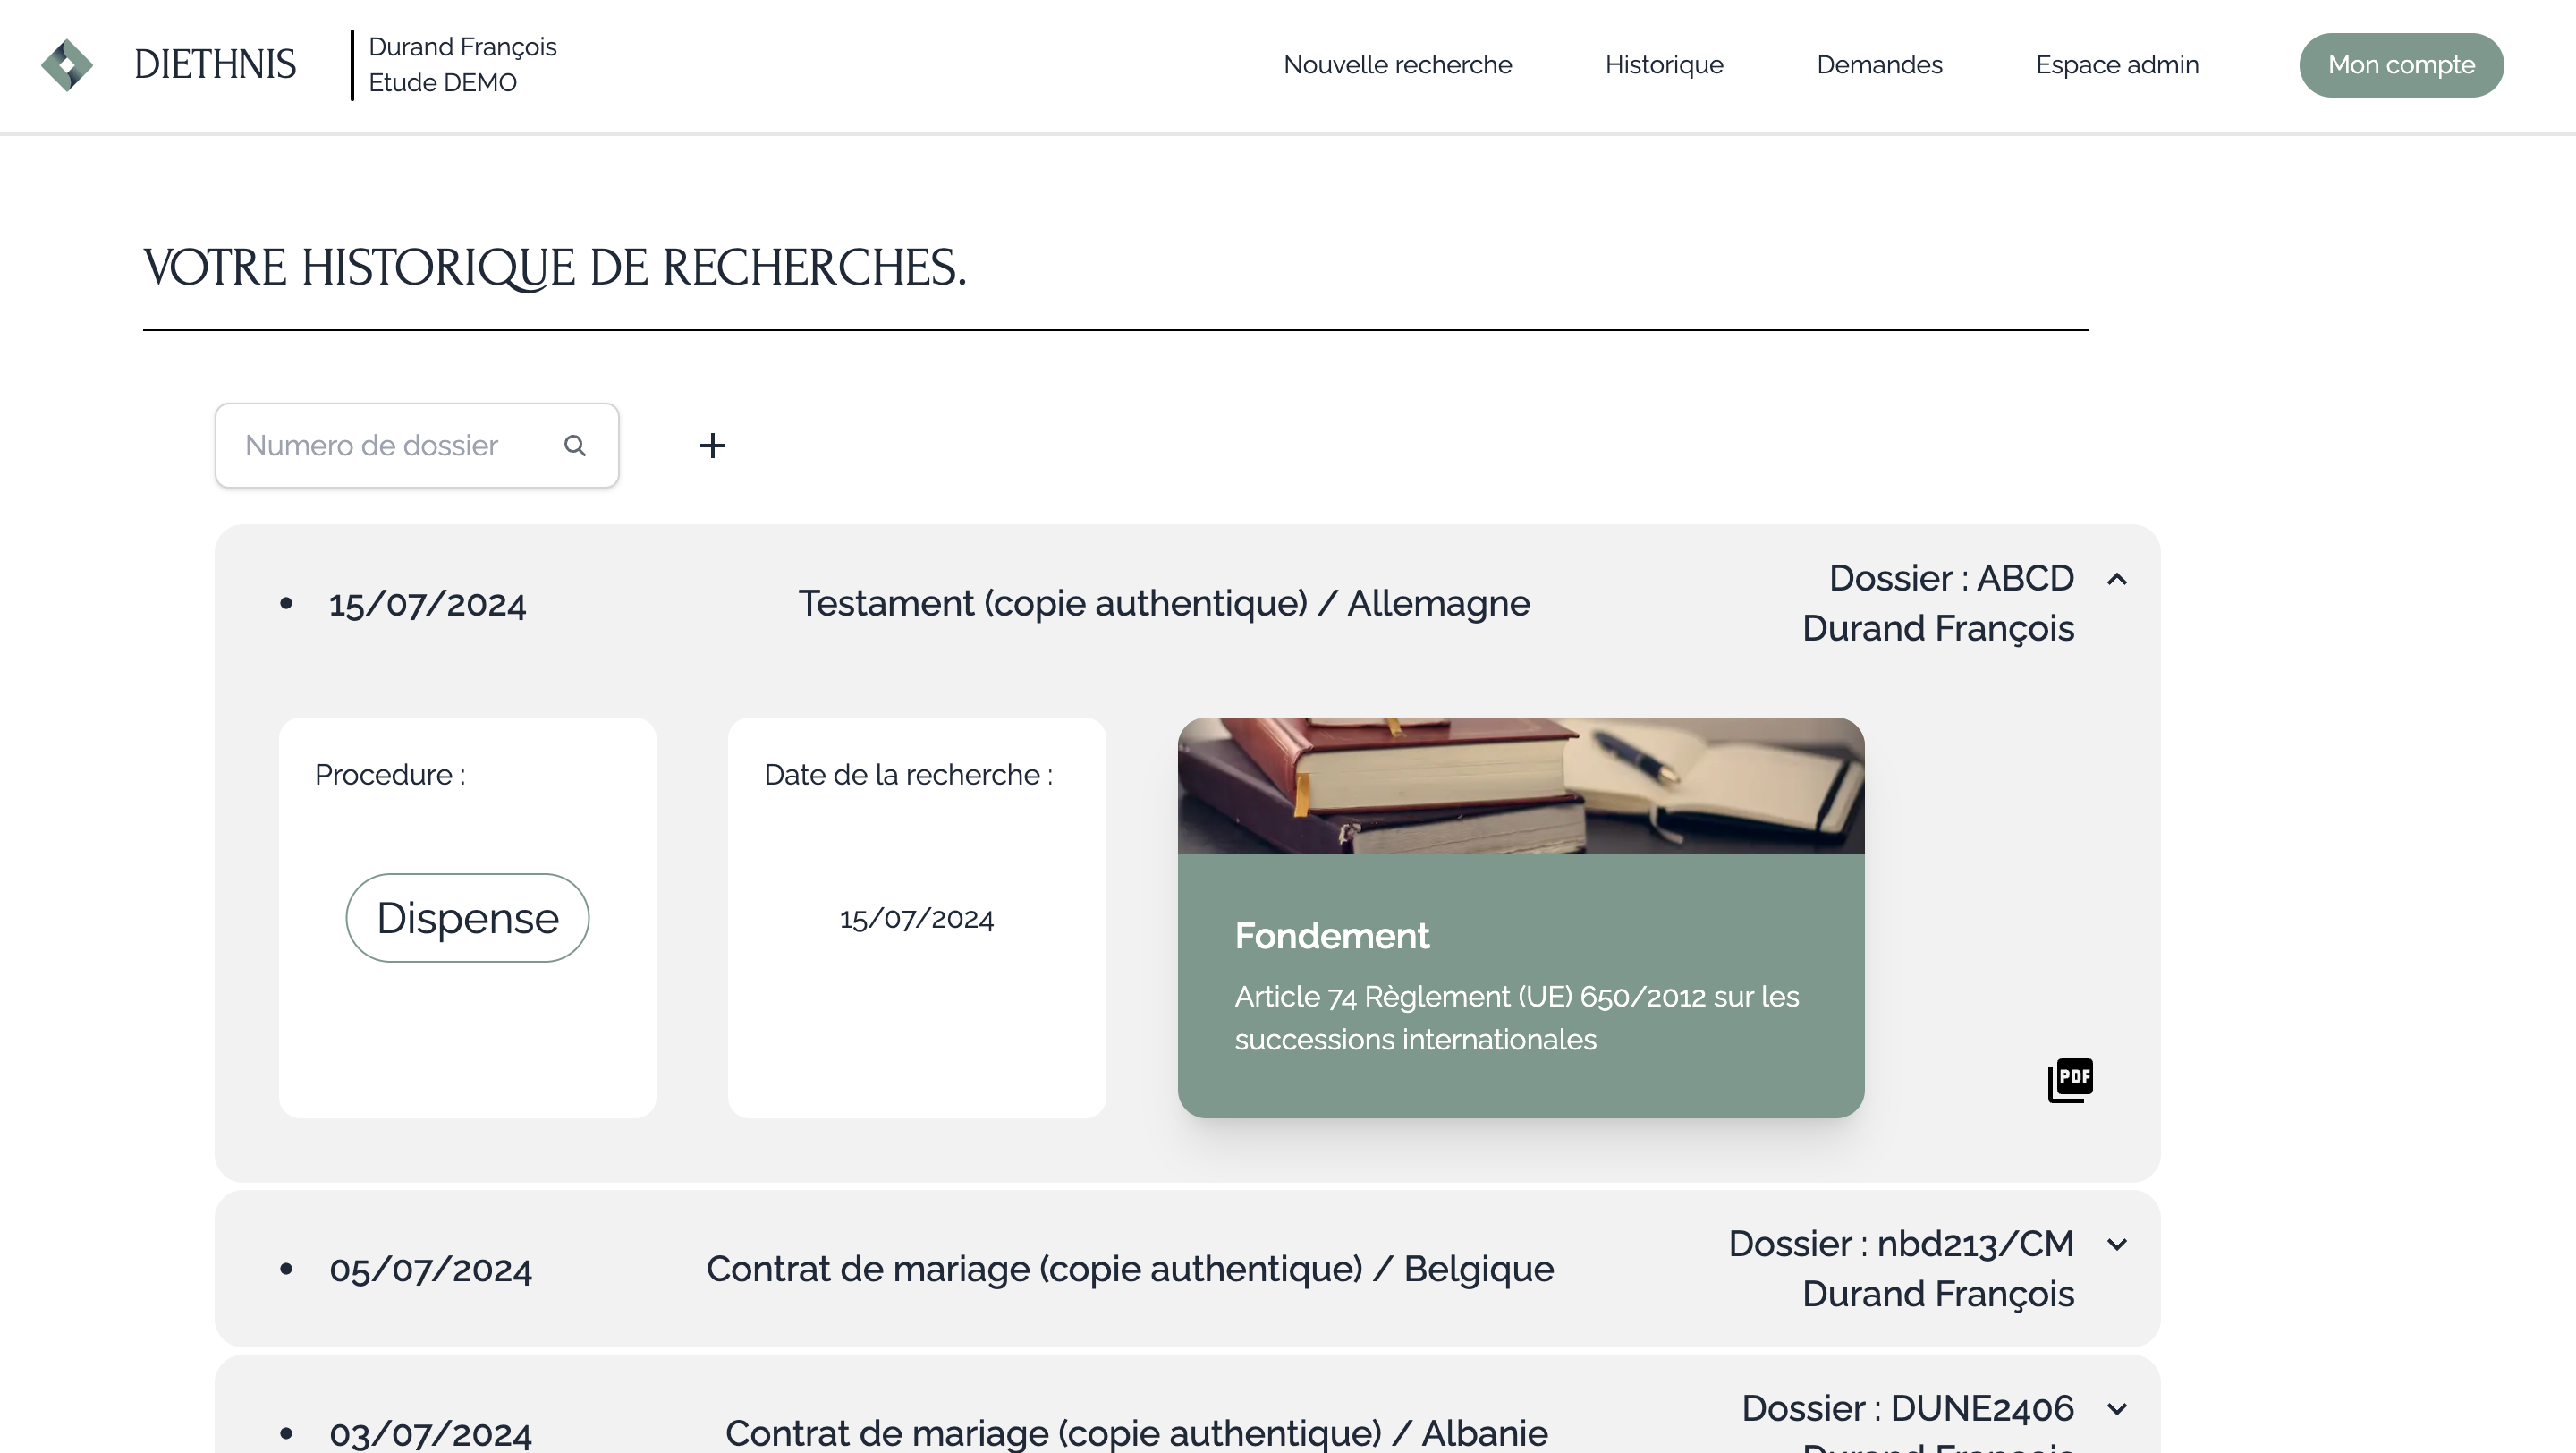This screenshot has width=2576, height=1453.
Task: Open Espace admin section
Action: [2117, 65]
